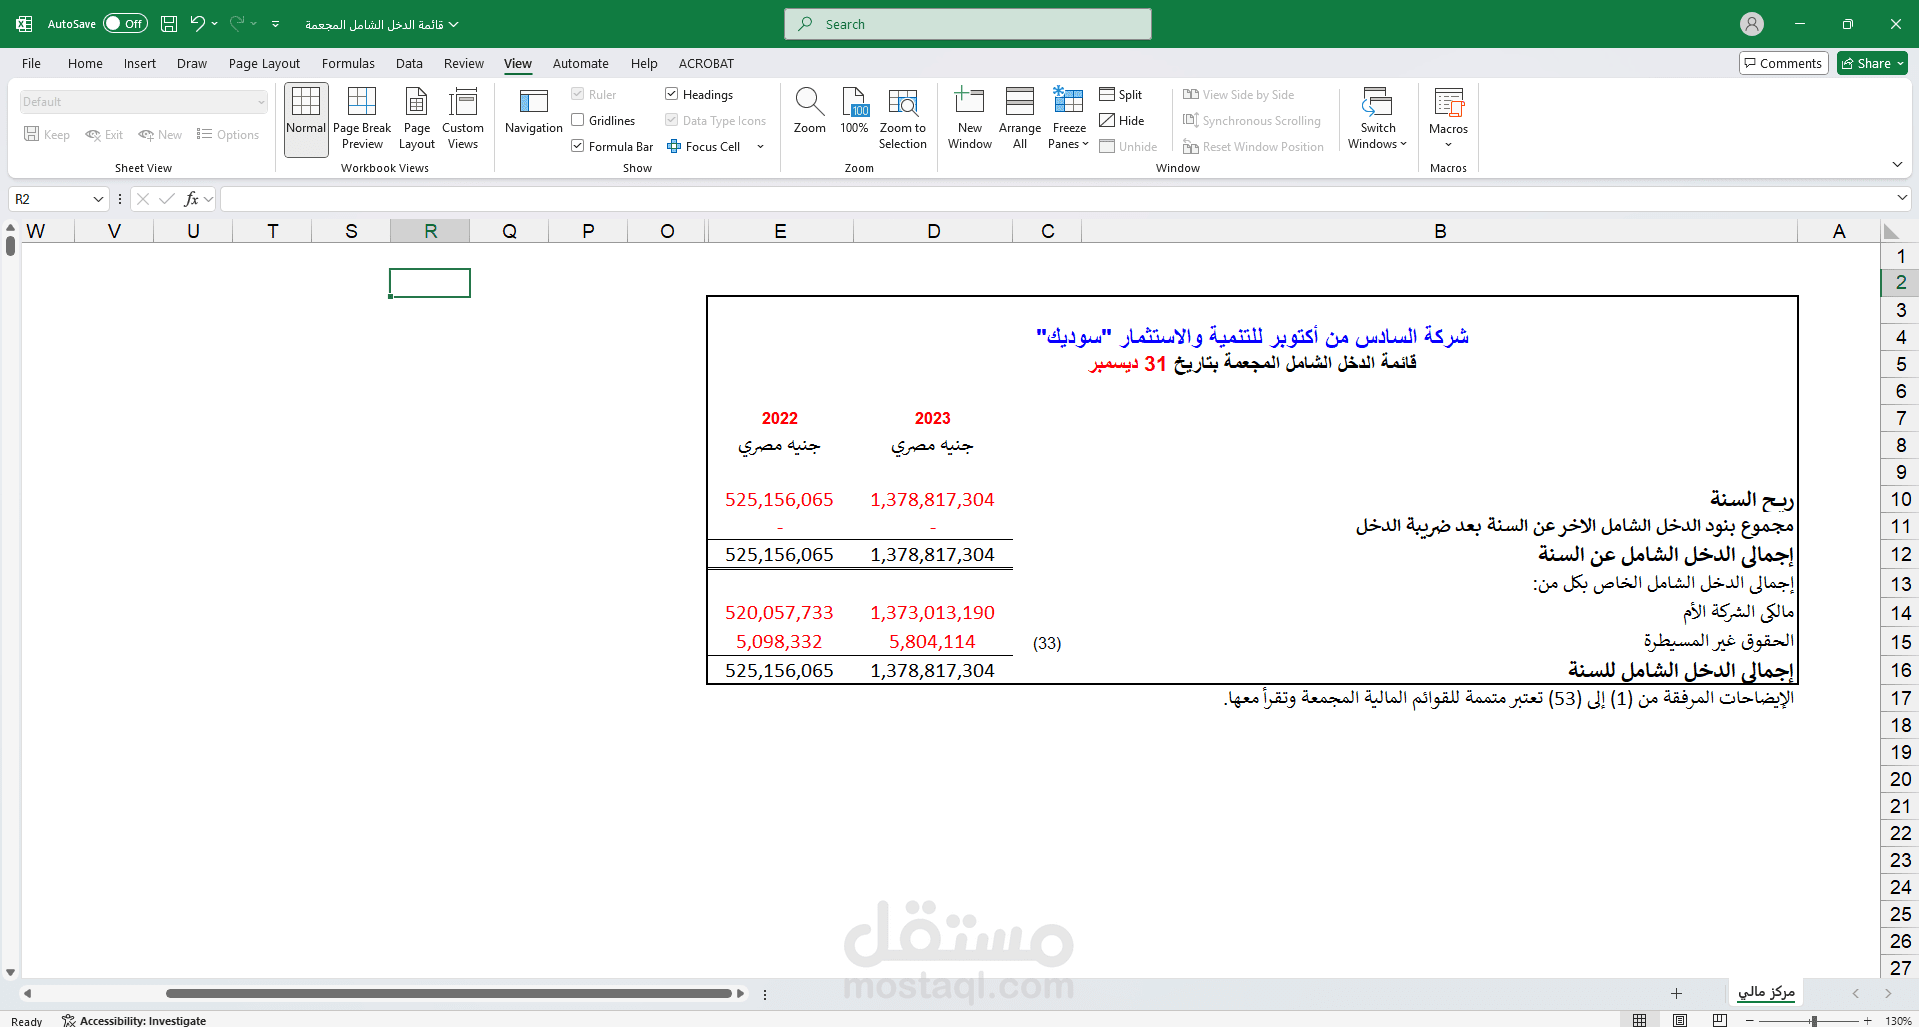Click Arrange All windows
The width and height of the screenshot is (1919, 1027).
pos(1020,120)
